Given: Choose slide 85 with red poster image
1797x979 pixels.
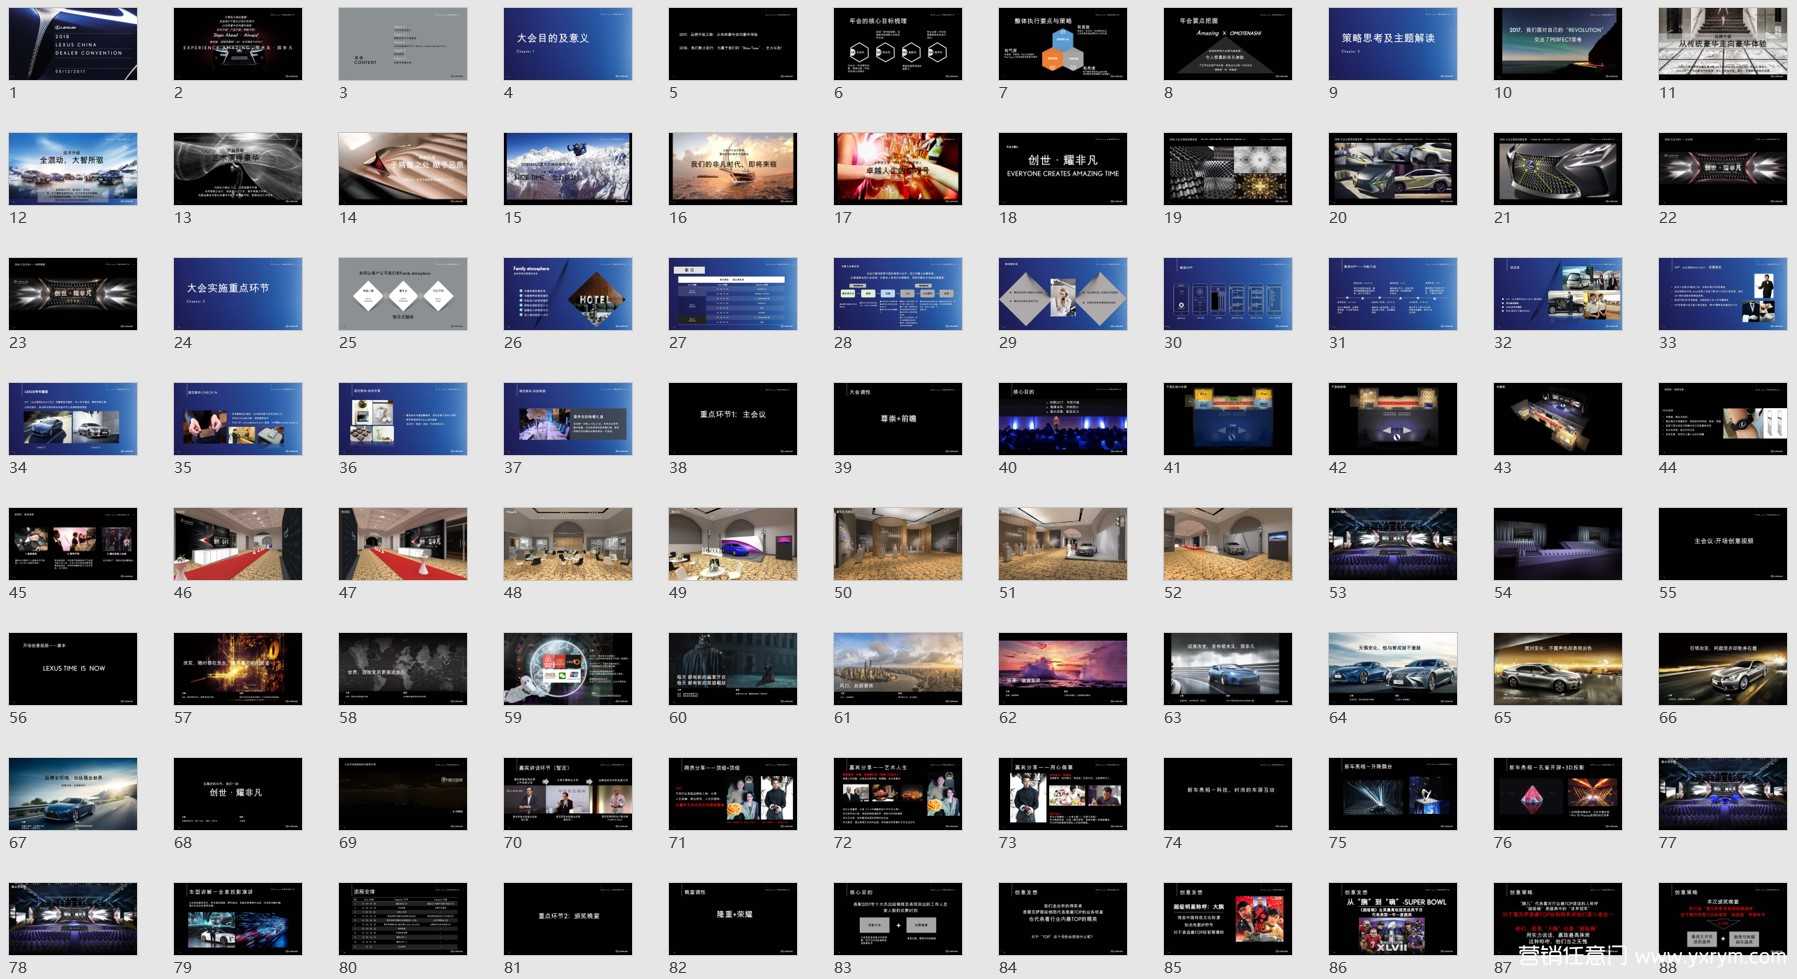Looking at the screenshot, I should [1228, 919].
